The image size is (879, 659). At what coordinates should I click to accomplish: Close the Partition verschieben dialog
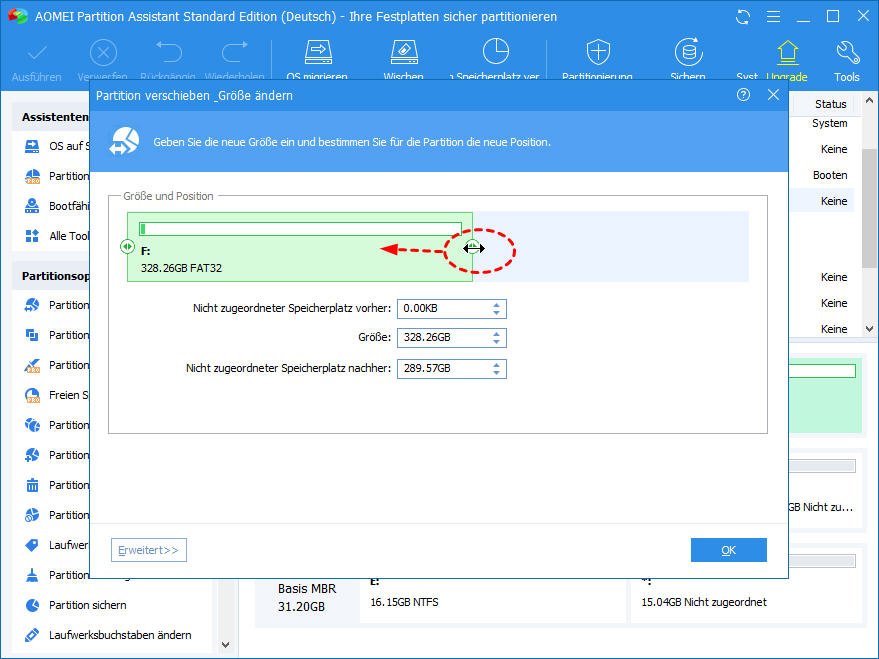773,95
